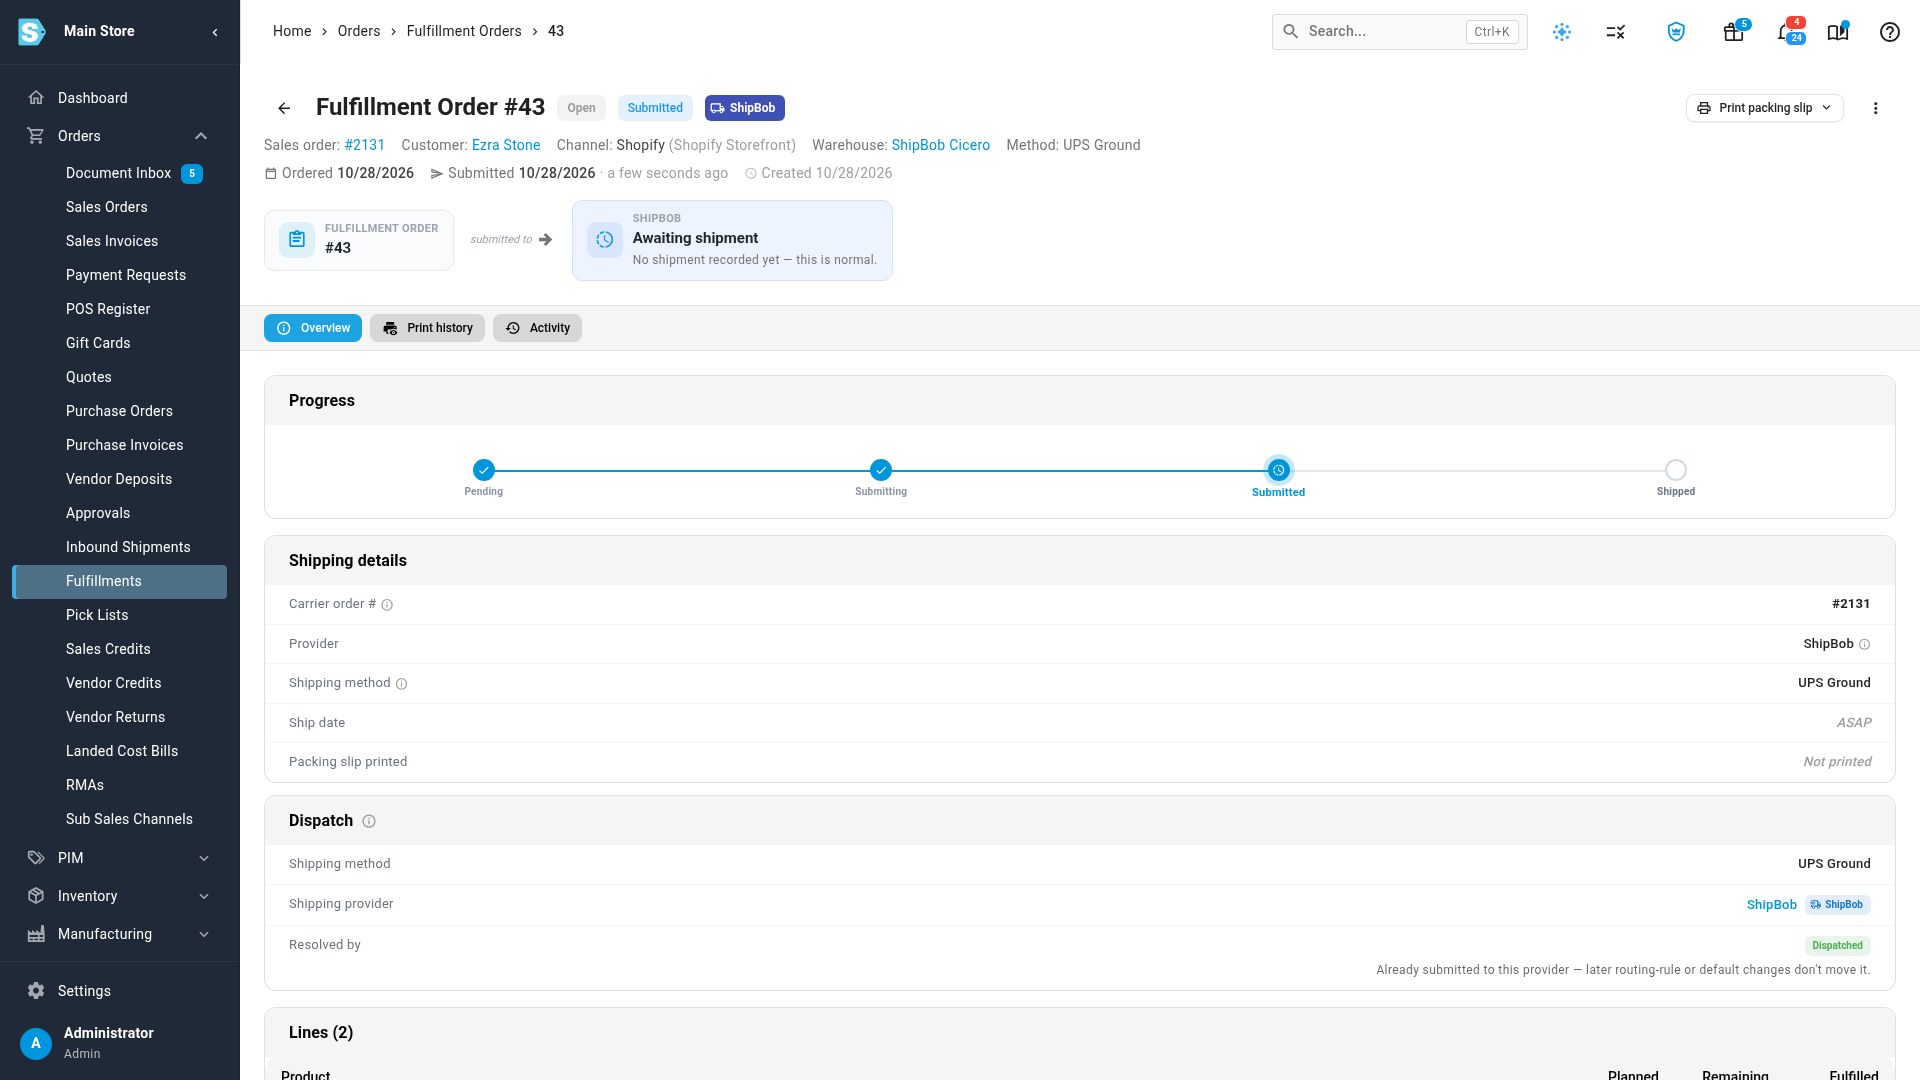Open sales order #2131 link
The width and height of the screenshot is (1920, 1080).
(x=364, y=145)
